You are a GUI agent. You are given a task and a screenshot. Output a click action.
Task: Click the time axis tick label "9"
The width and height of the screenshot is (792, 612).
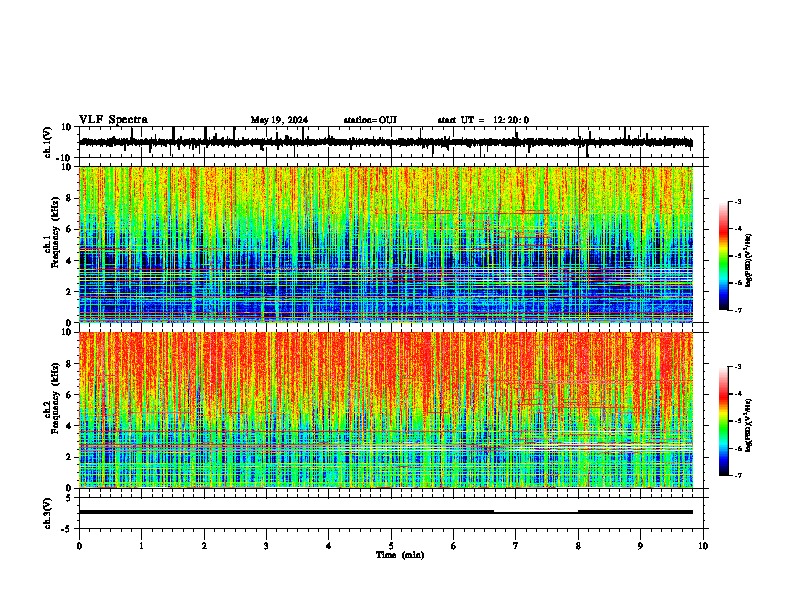pyautogui.click(x=640, y=546)
